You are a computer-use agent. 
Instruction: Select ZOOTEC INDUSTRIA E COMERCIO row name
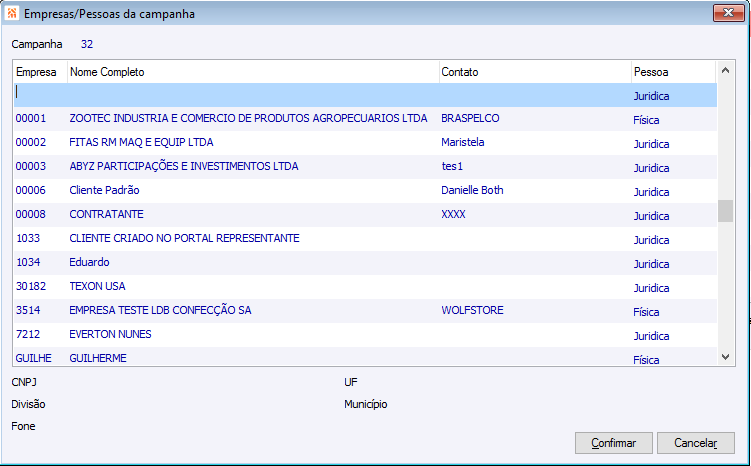click(248, 118)
